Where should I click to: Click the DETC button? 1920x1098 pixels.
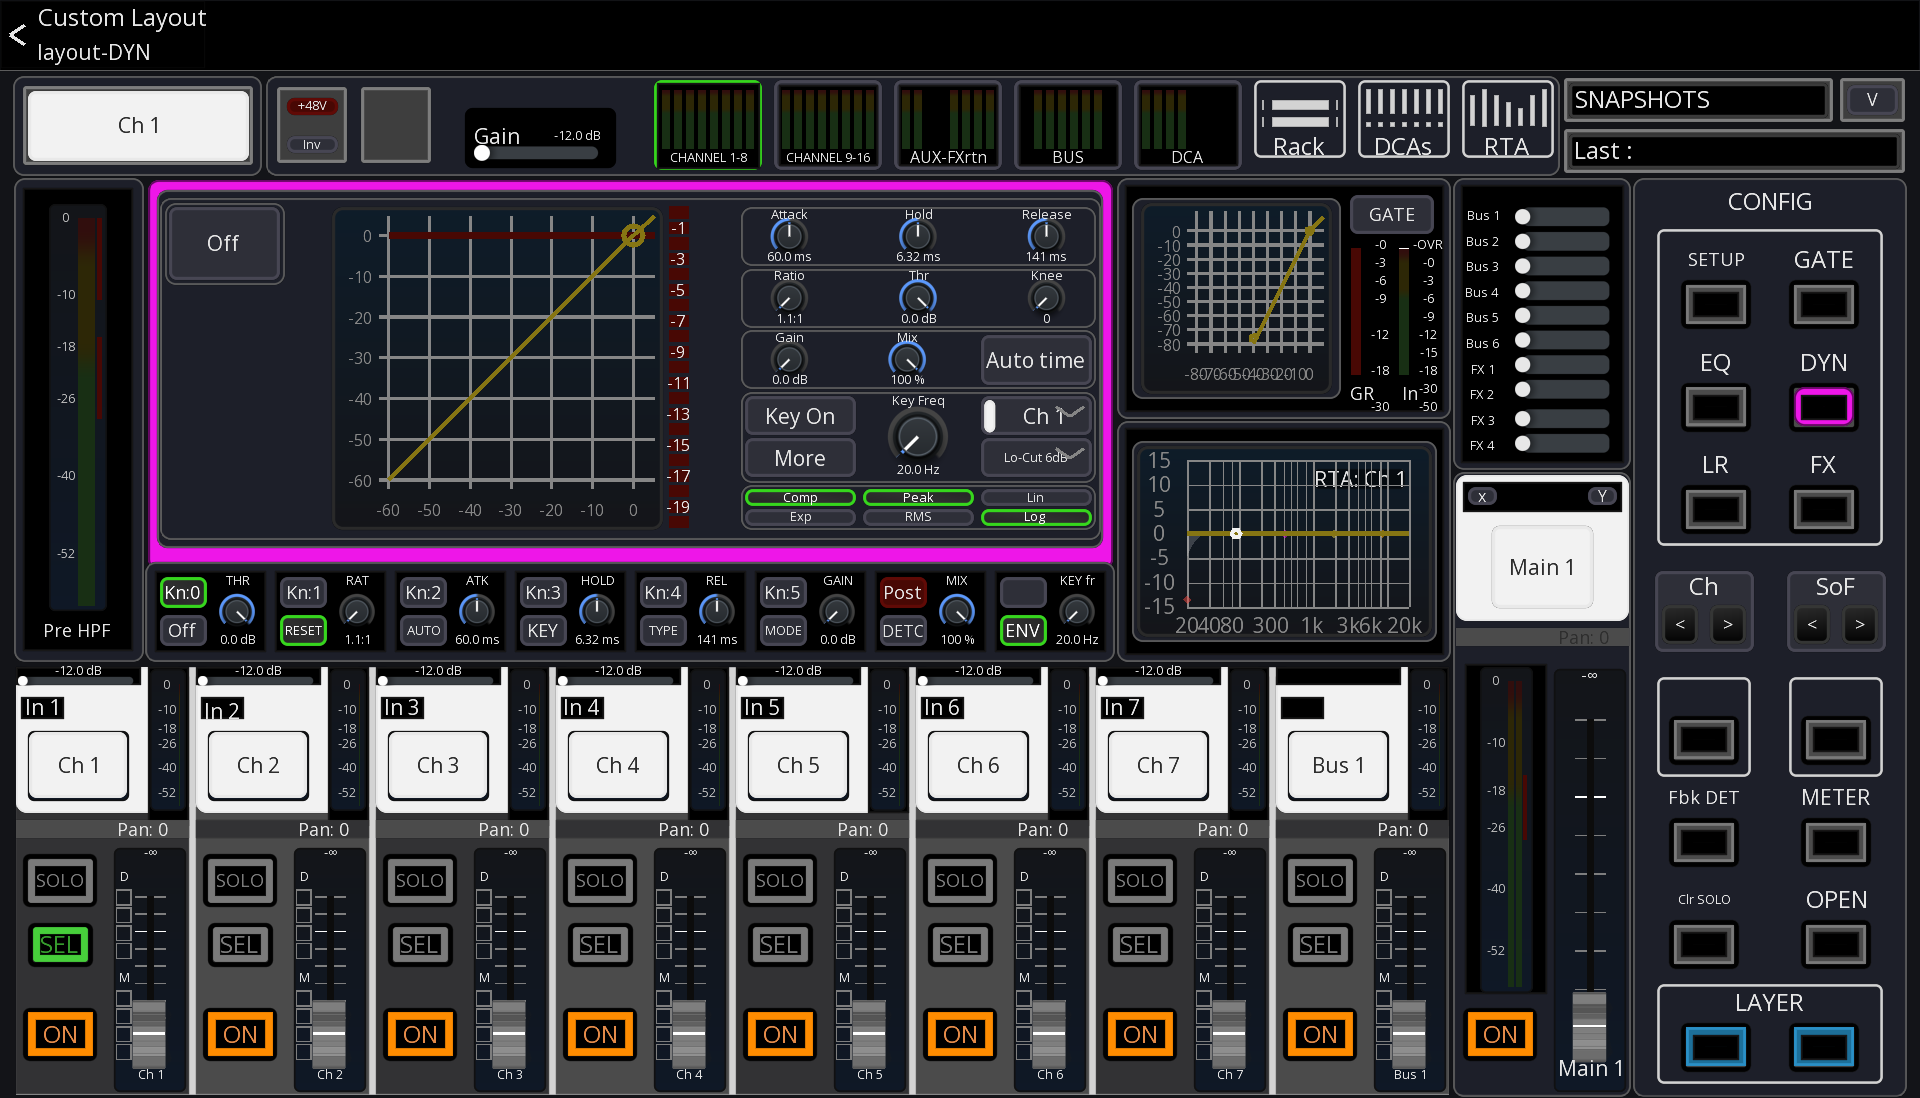(x=902, y=631)
